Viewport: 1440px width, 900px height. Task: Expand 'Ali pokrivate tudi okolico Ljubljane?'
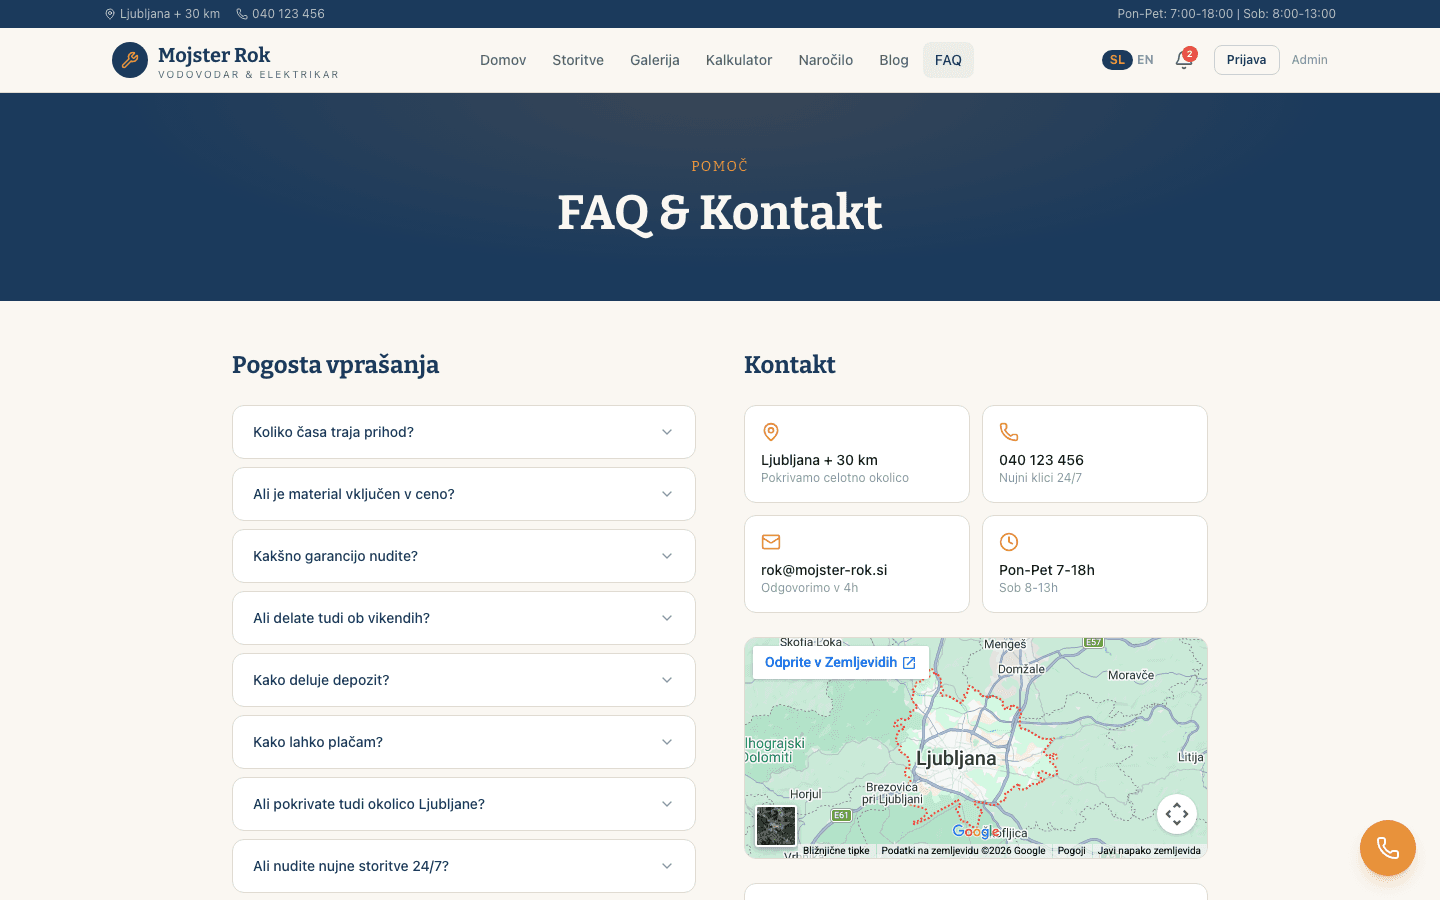tap(464, 804)
